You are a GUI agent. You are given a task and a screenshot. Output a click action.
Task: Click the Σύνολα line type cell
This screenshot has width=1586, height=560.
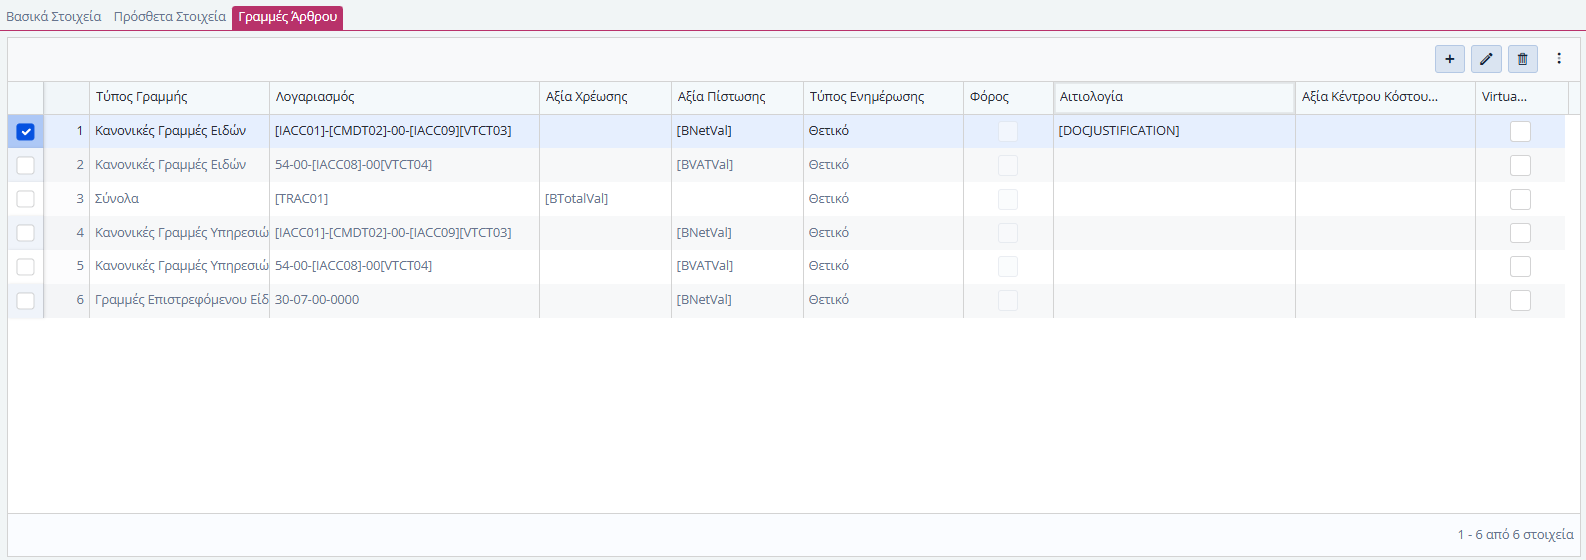pyautogui.click(x=180, y=199)
